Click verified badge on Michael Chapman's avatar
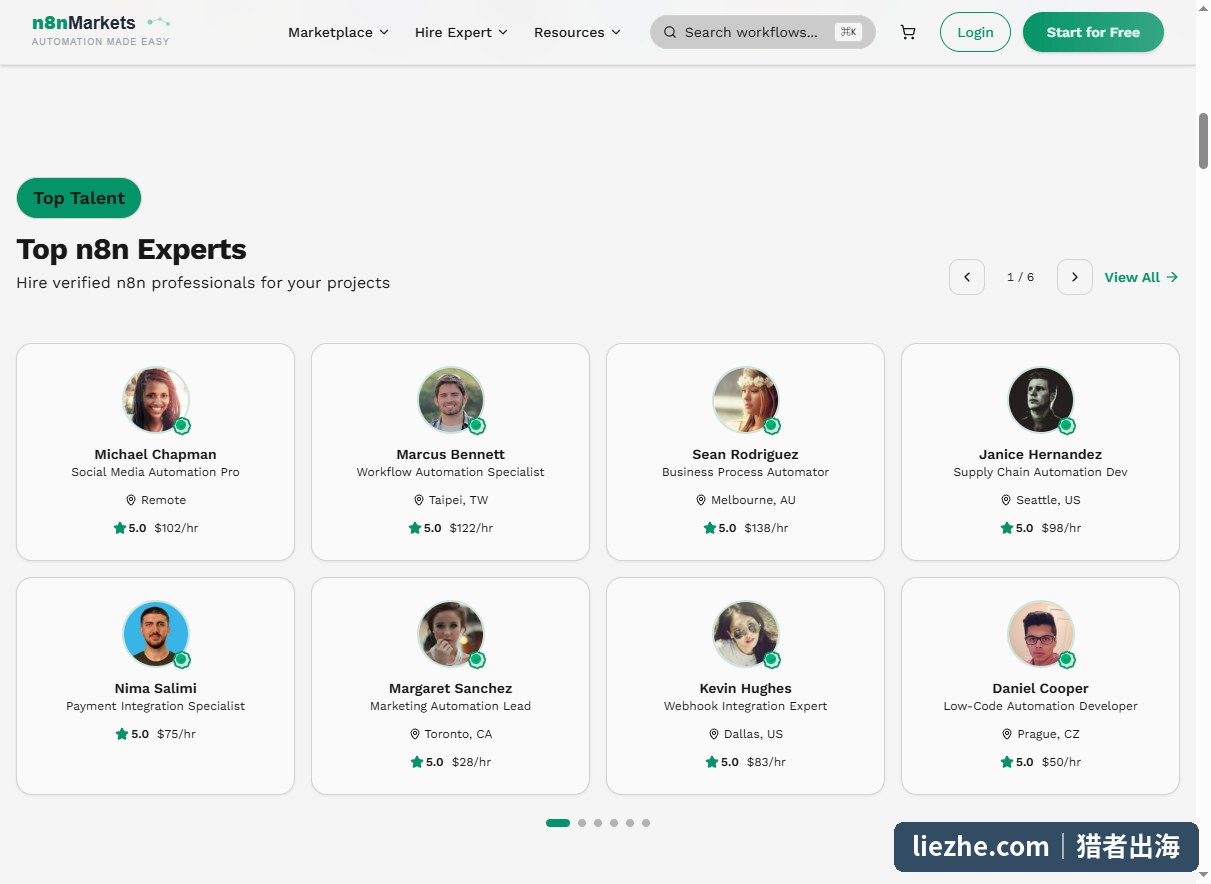Viewport: 1211px width, 884px height. click(182, 426)
